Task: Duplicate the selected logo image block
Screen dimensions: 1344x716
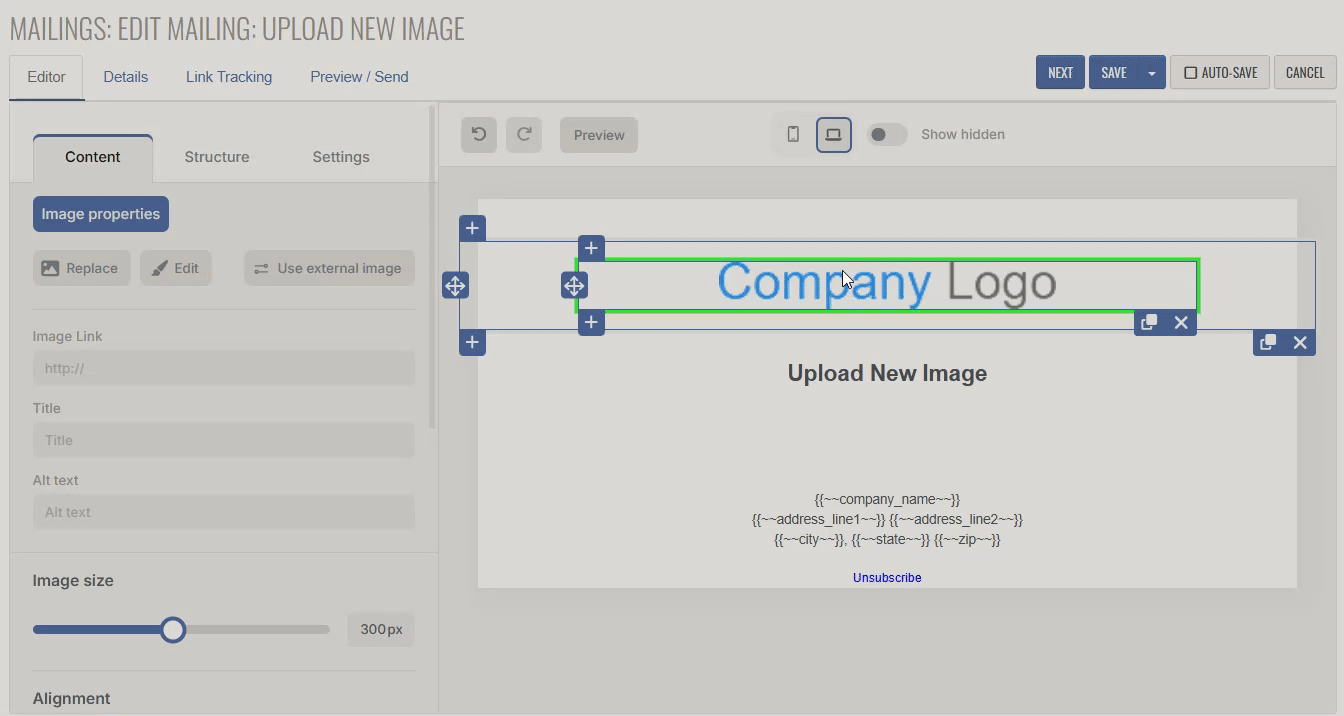Action: click(1149, 322)
